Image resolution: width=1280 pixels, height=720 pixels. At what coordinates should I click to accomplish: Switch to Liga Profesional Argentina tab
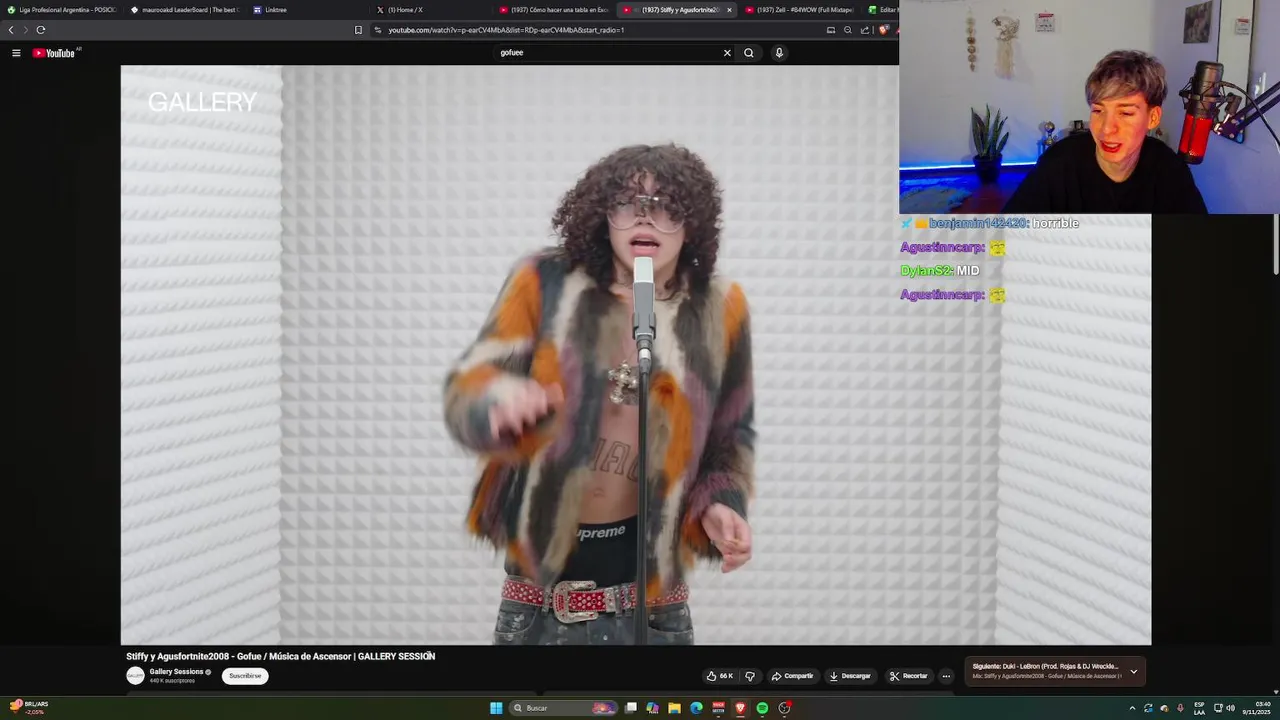(61, 10)
